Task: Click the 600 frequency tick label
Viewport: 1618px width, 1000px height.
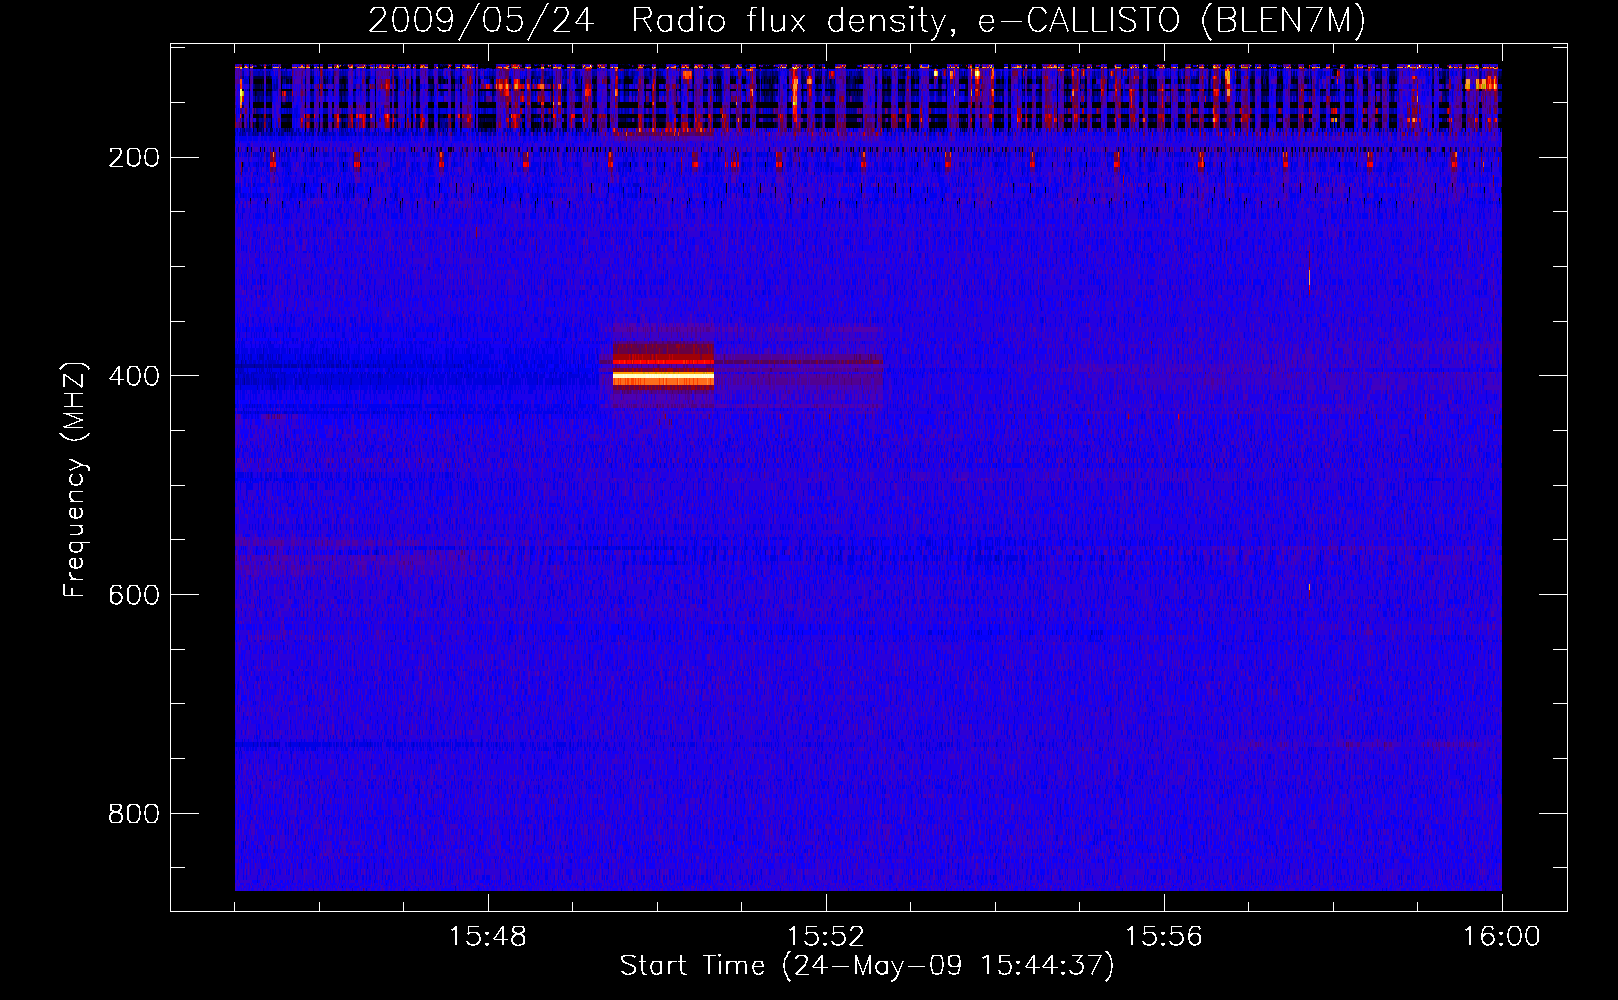Action: [134, 595]
